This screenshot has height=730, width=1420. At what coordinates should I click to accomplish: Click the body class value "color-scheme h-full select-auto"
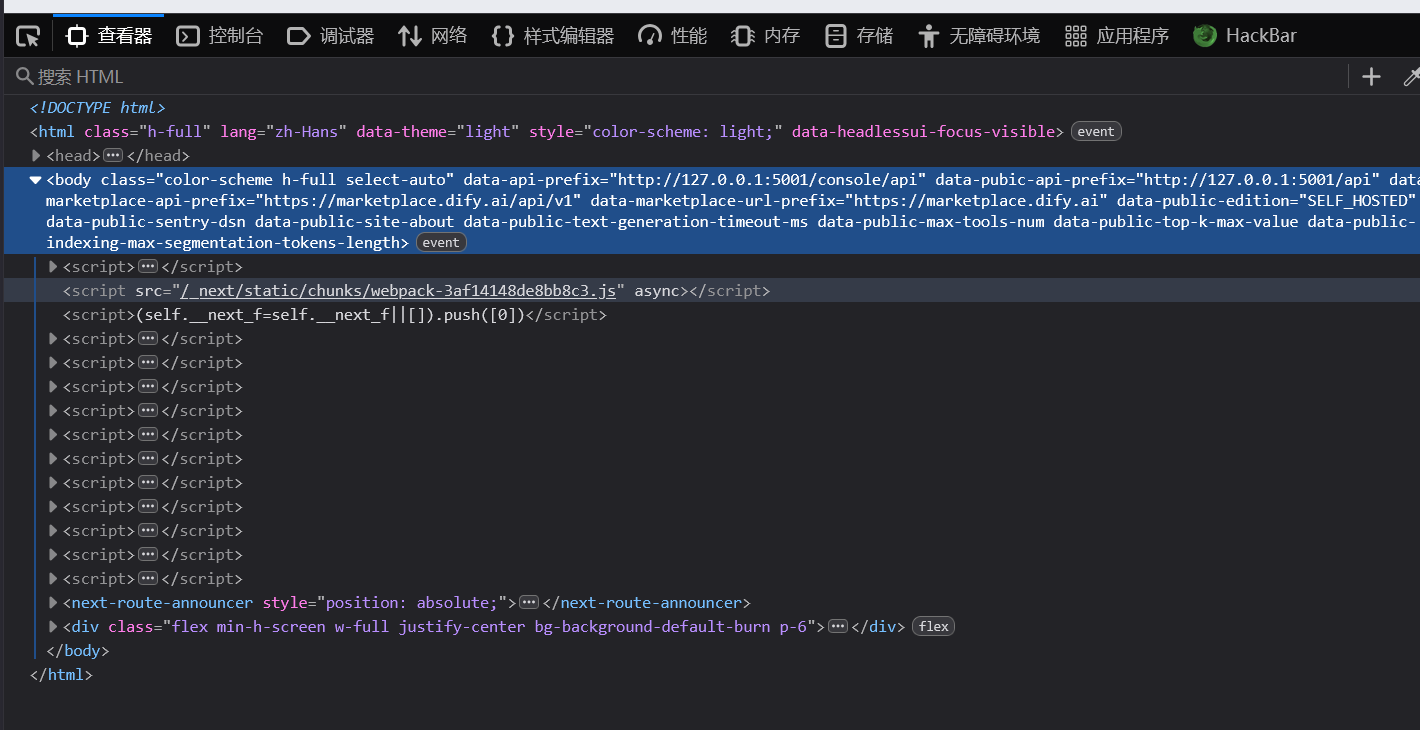coord(309,180)
